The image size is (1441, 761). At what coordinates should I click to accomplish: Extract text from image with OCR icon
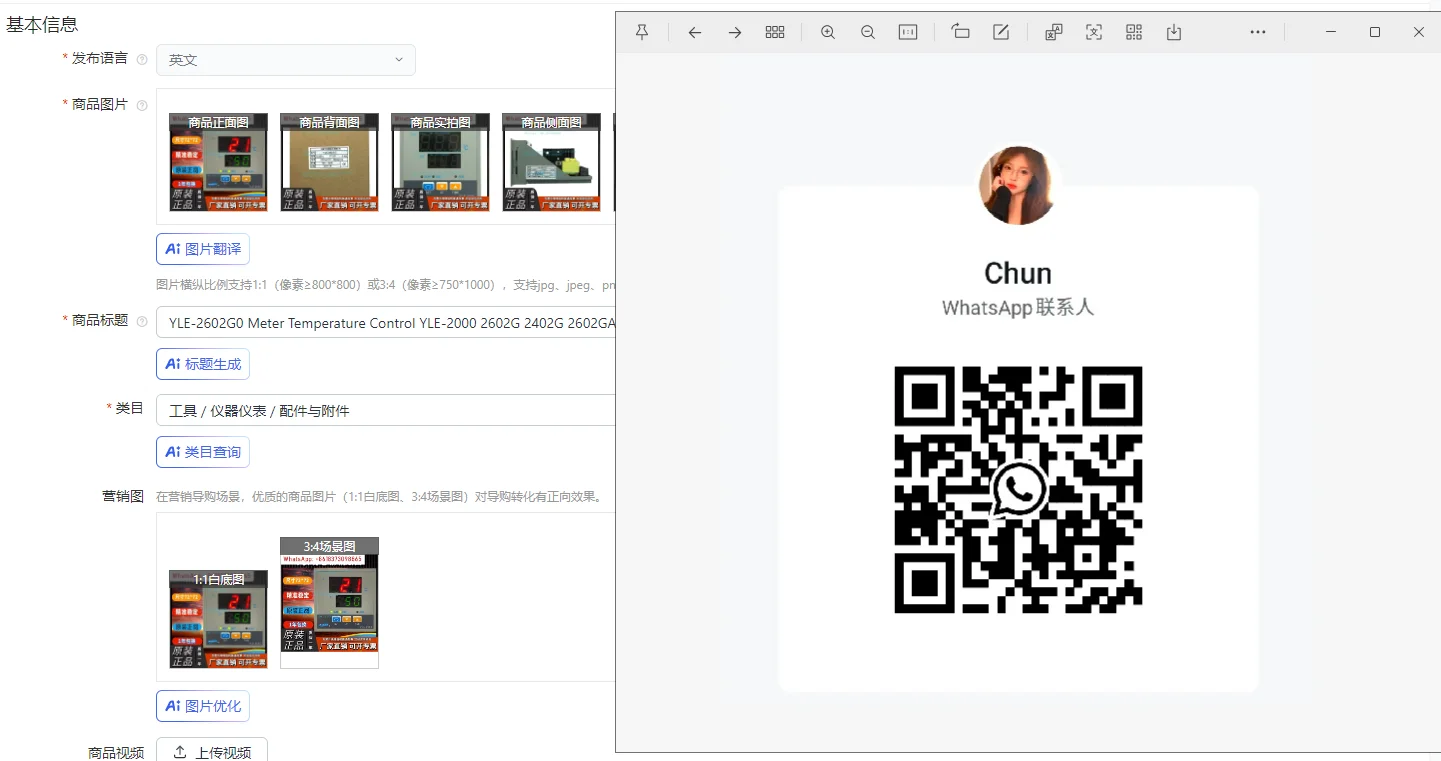1094,32
